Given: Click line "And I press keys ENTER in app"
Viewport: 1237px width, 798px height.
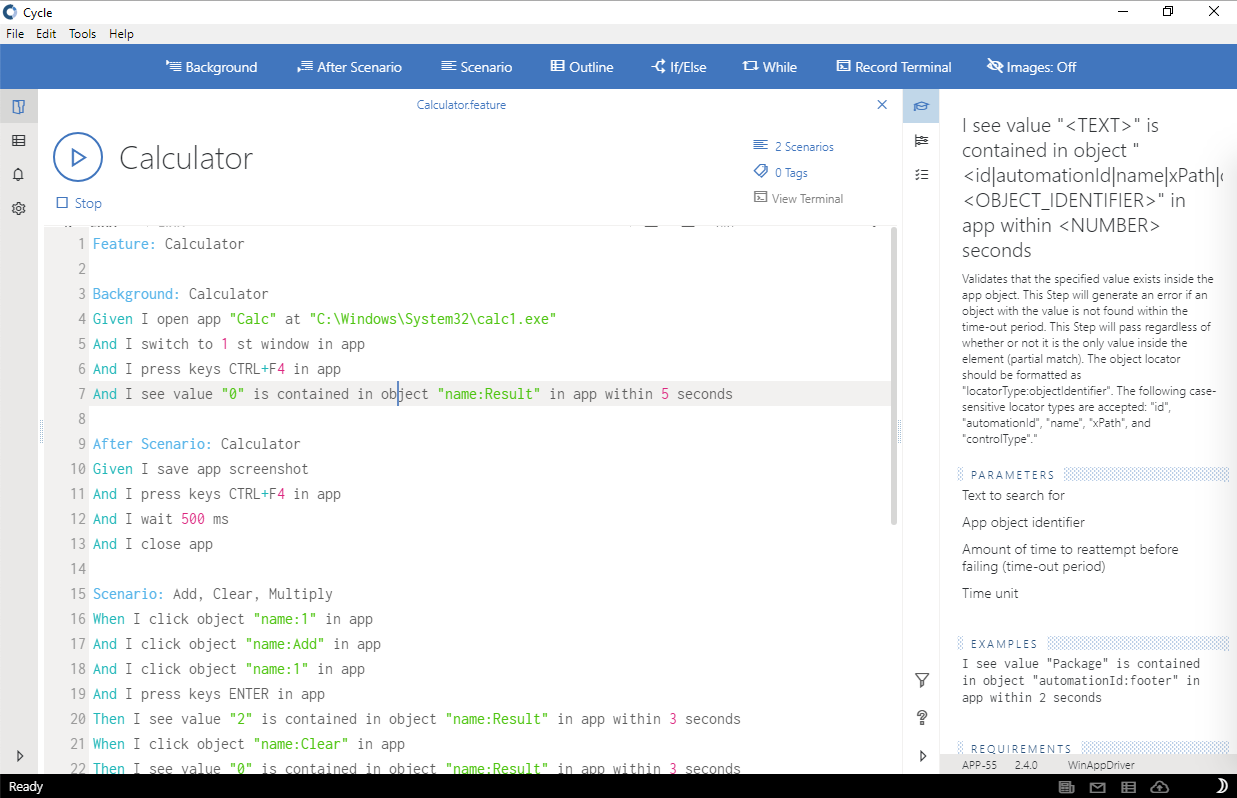Looking at the screenshot, I should (208, 694).
